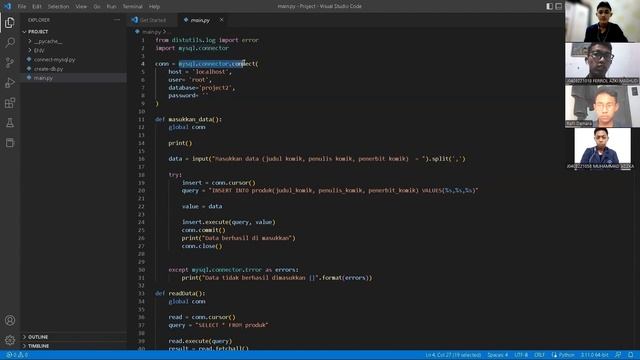Click the top participant video thumbnail

coord(602,21)
